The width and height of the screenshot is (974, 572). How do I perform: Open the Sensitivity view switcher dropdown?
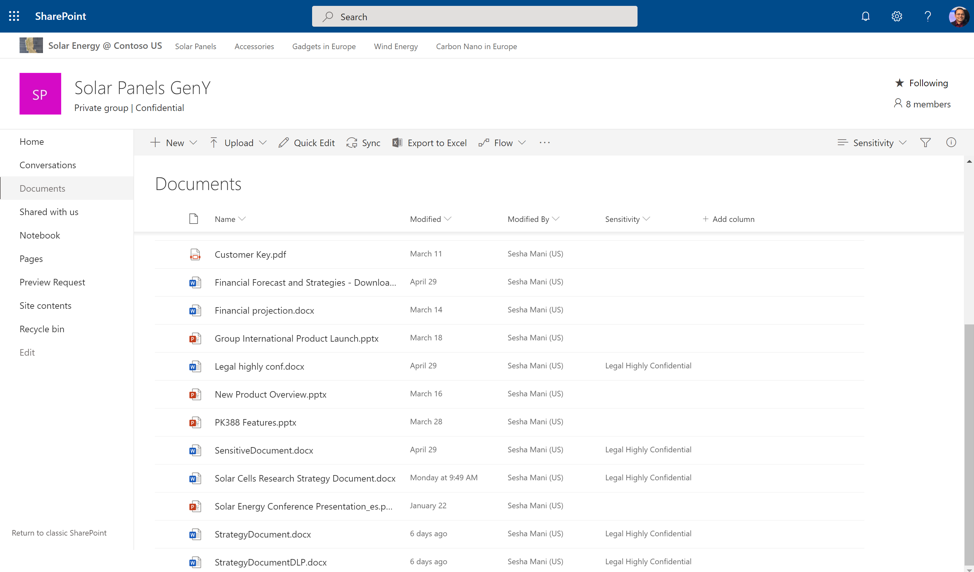872,143
